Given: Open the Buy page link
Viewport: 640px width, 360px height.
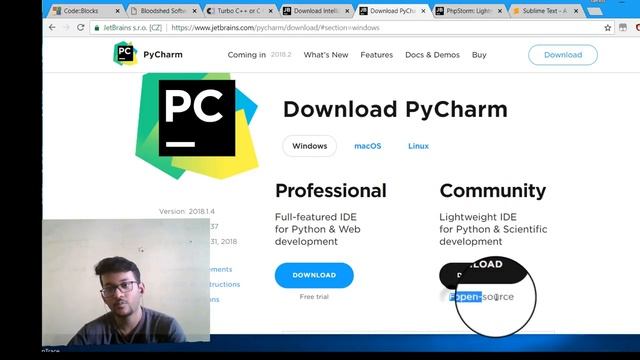Looking at the screenshot, I should [x=479, y=55].
